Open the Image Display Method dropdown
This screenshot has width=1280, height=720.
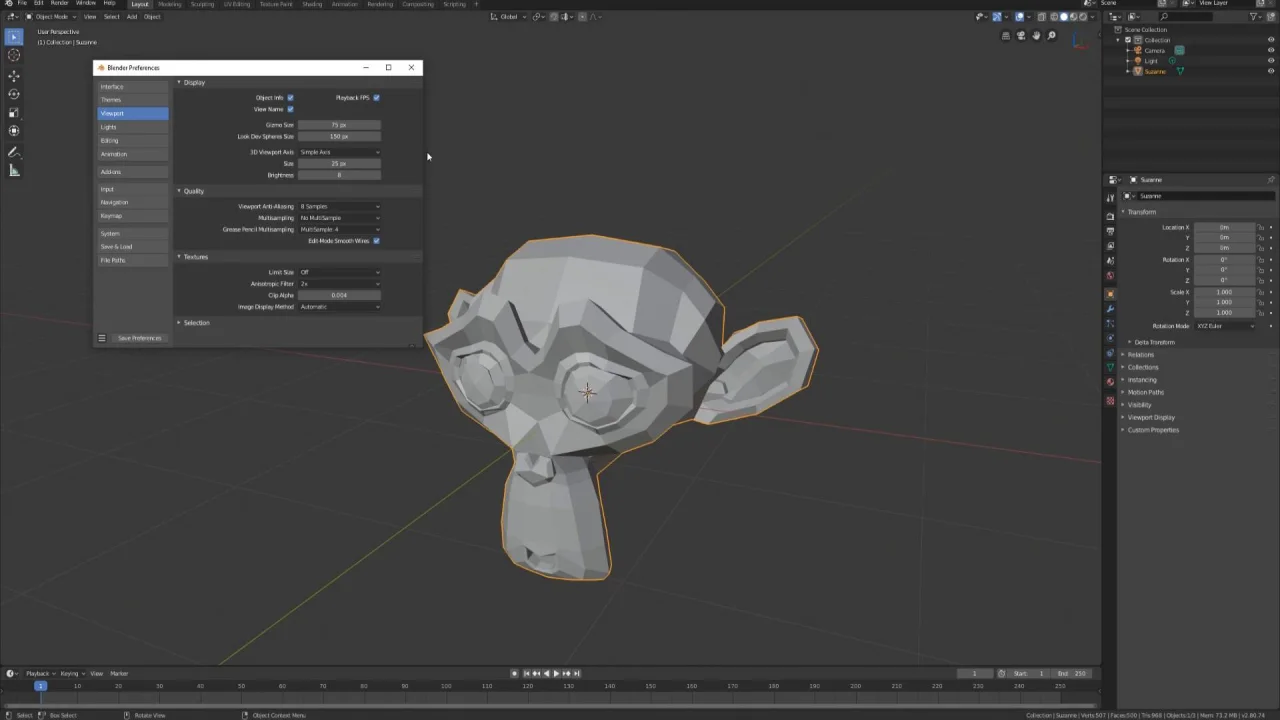(339, 307)
